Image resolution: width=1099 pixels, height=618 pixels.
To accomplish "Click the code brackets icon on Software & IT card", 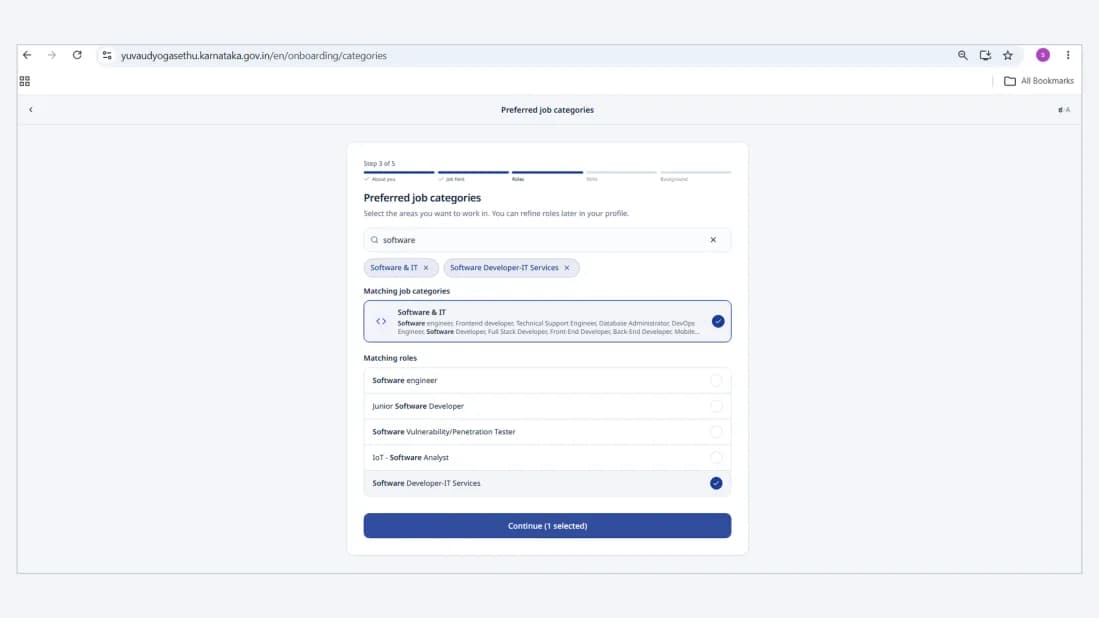I will 381,322.
